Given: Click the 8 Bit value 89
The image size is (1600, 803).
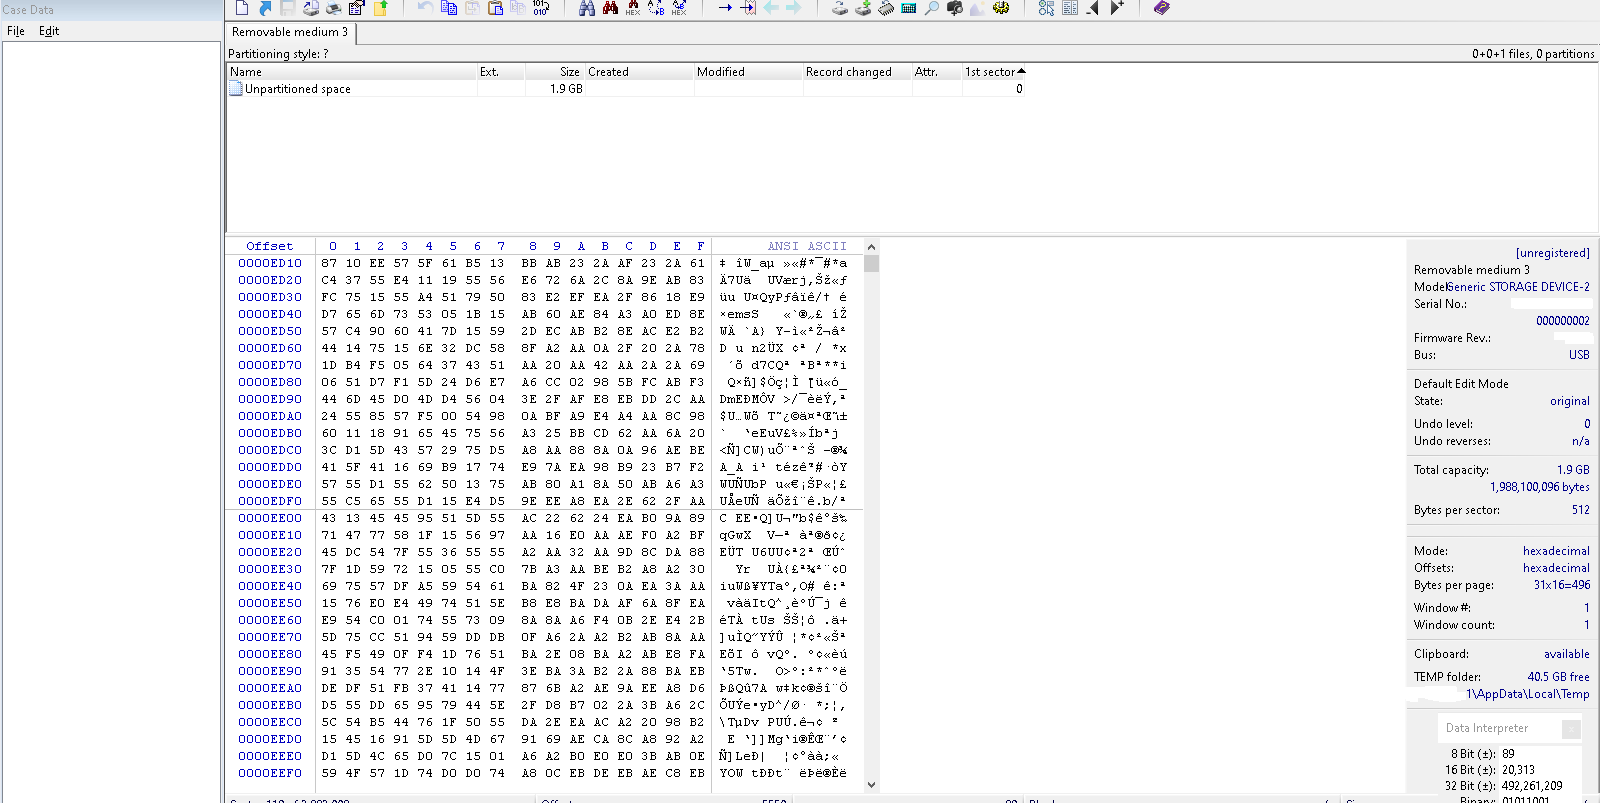Looking at the screenshot, I should [1508, 754].
